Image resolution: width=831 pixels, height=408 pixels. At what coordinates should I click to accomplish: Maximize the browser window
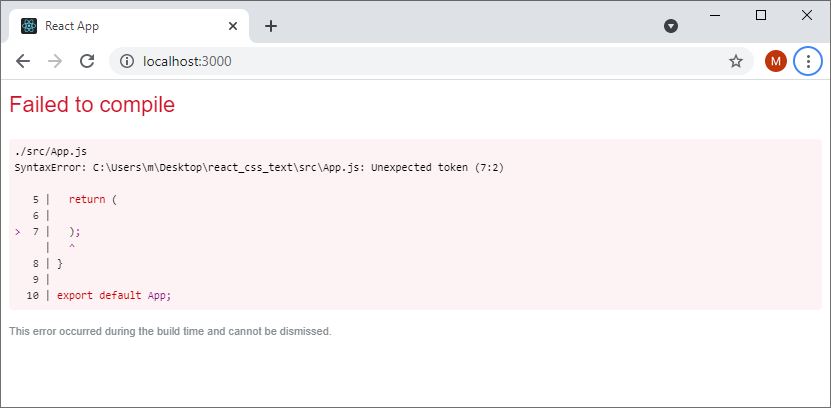(761, 15)
